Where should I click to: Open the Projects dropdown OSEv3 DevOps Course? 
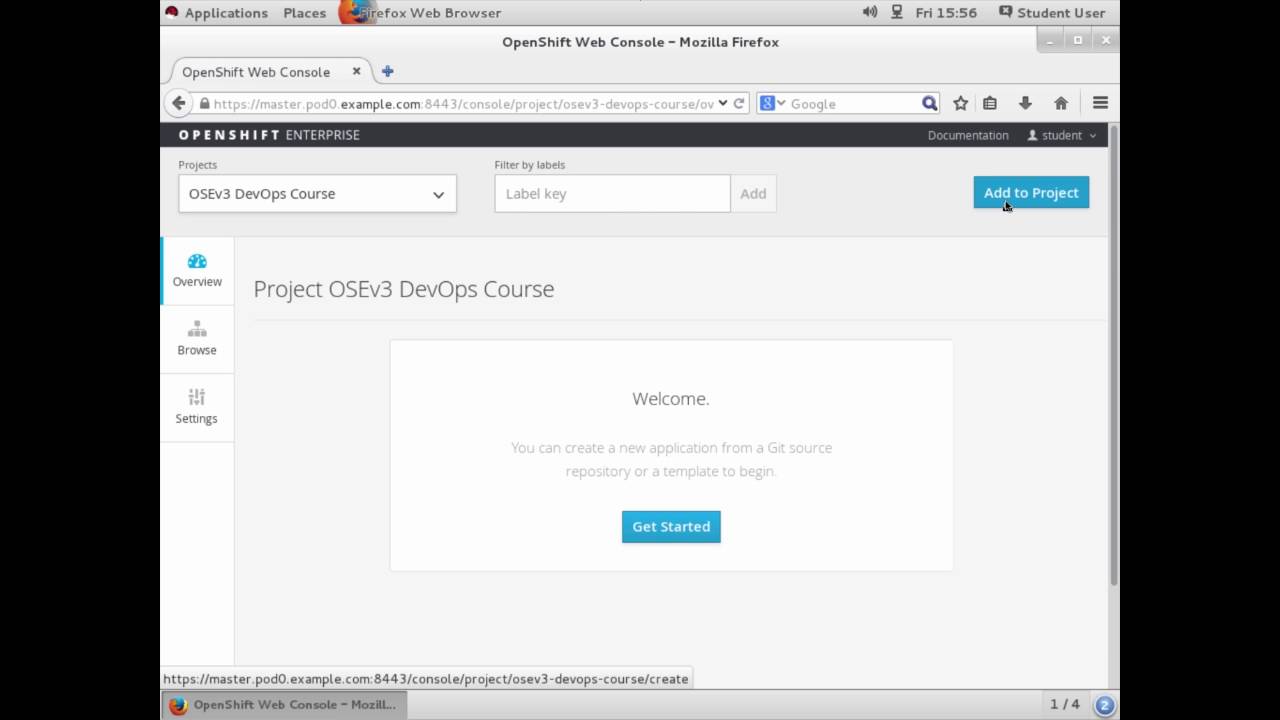[317, 194]
